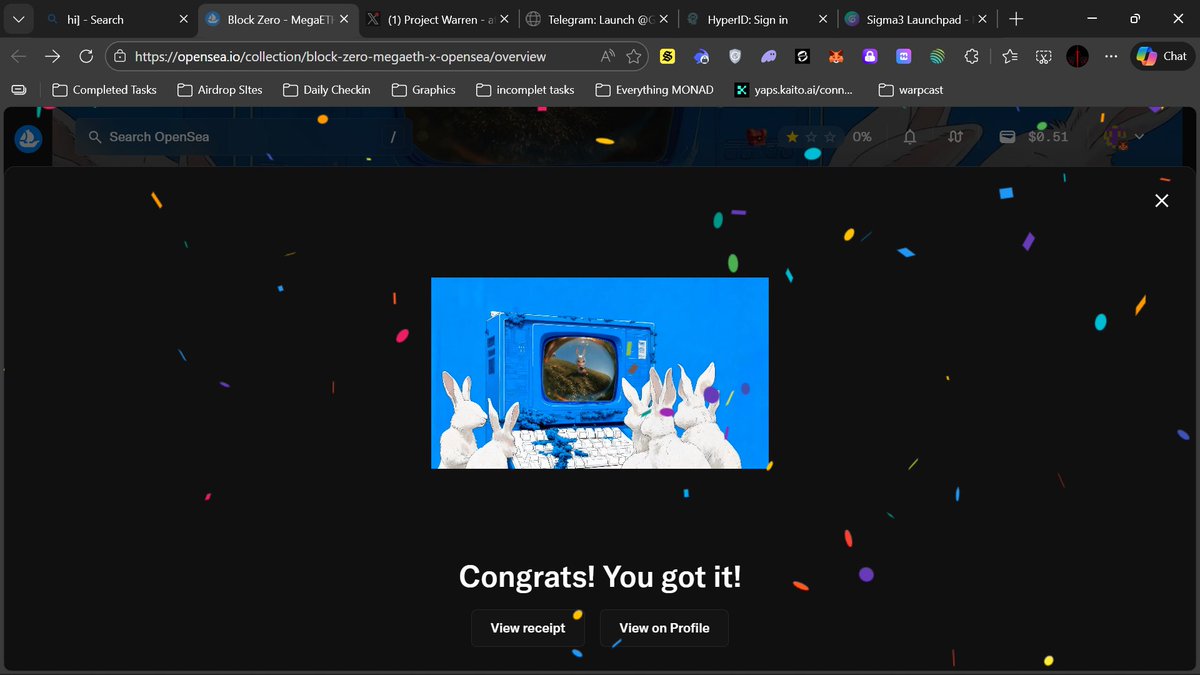Image resolution: width=1200 pixels, height=675 pixels.
Task: Open the Airdrop SItes bookmarks folder
Action: (x=219, y=90)
